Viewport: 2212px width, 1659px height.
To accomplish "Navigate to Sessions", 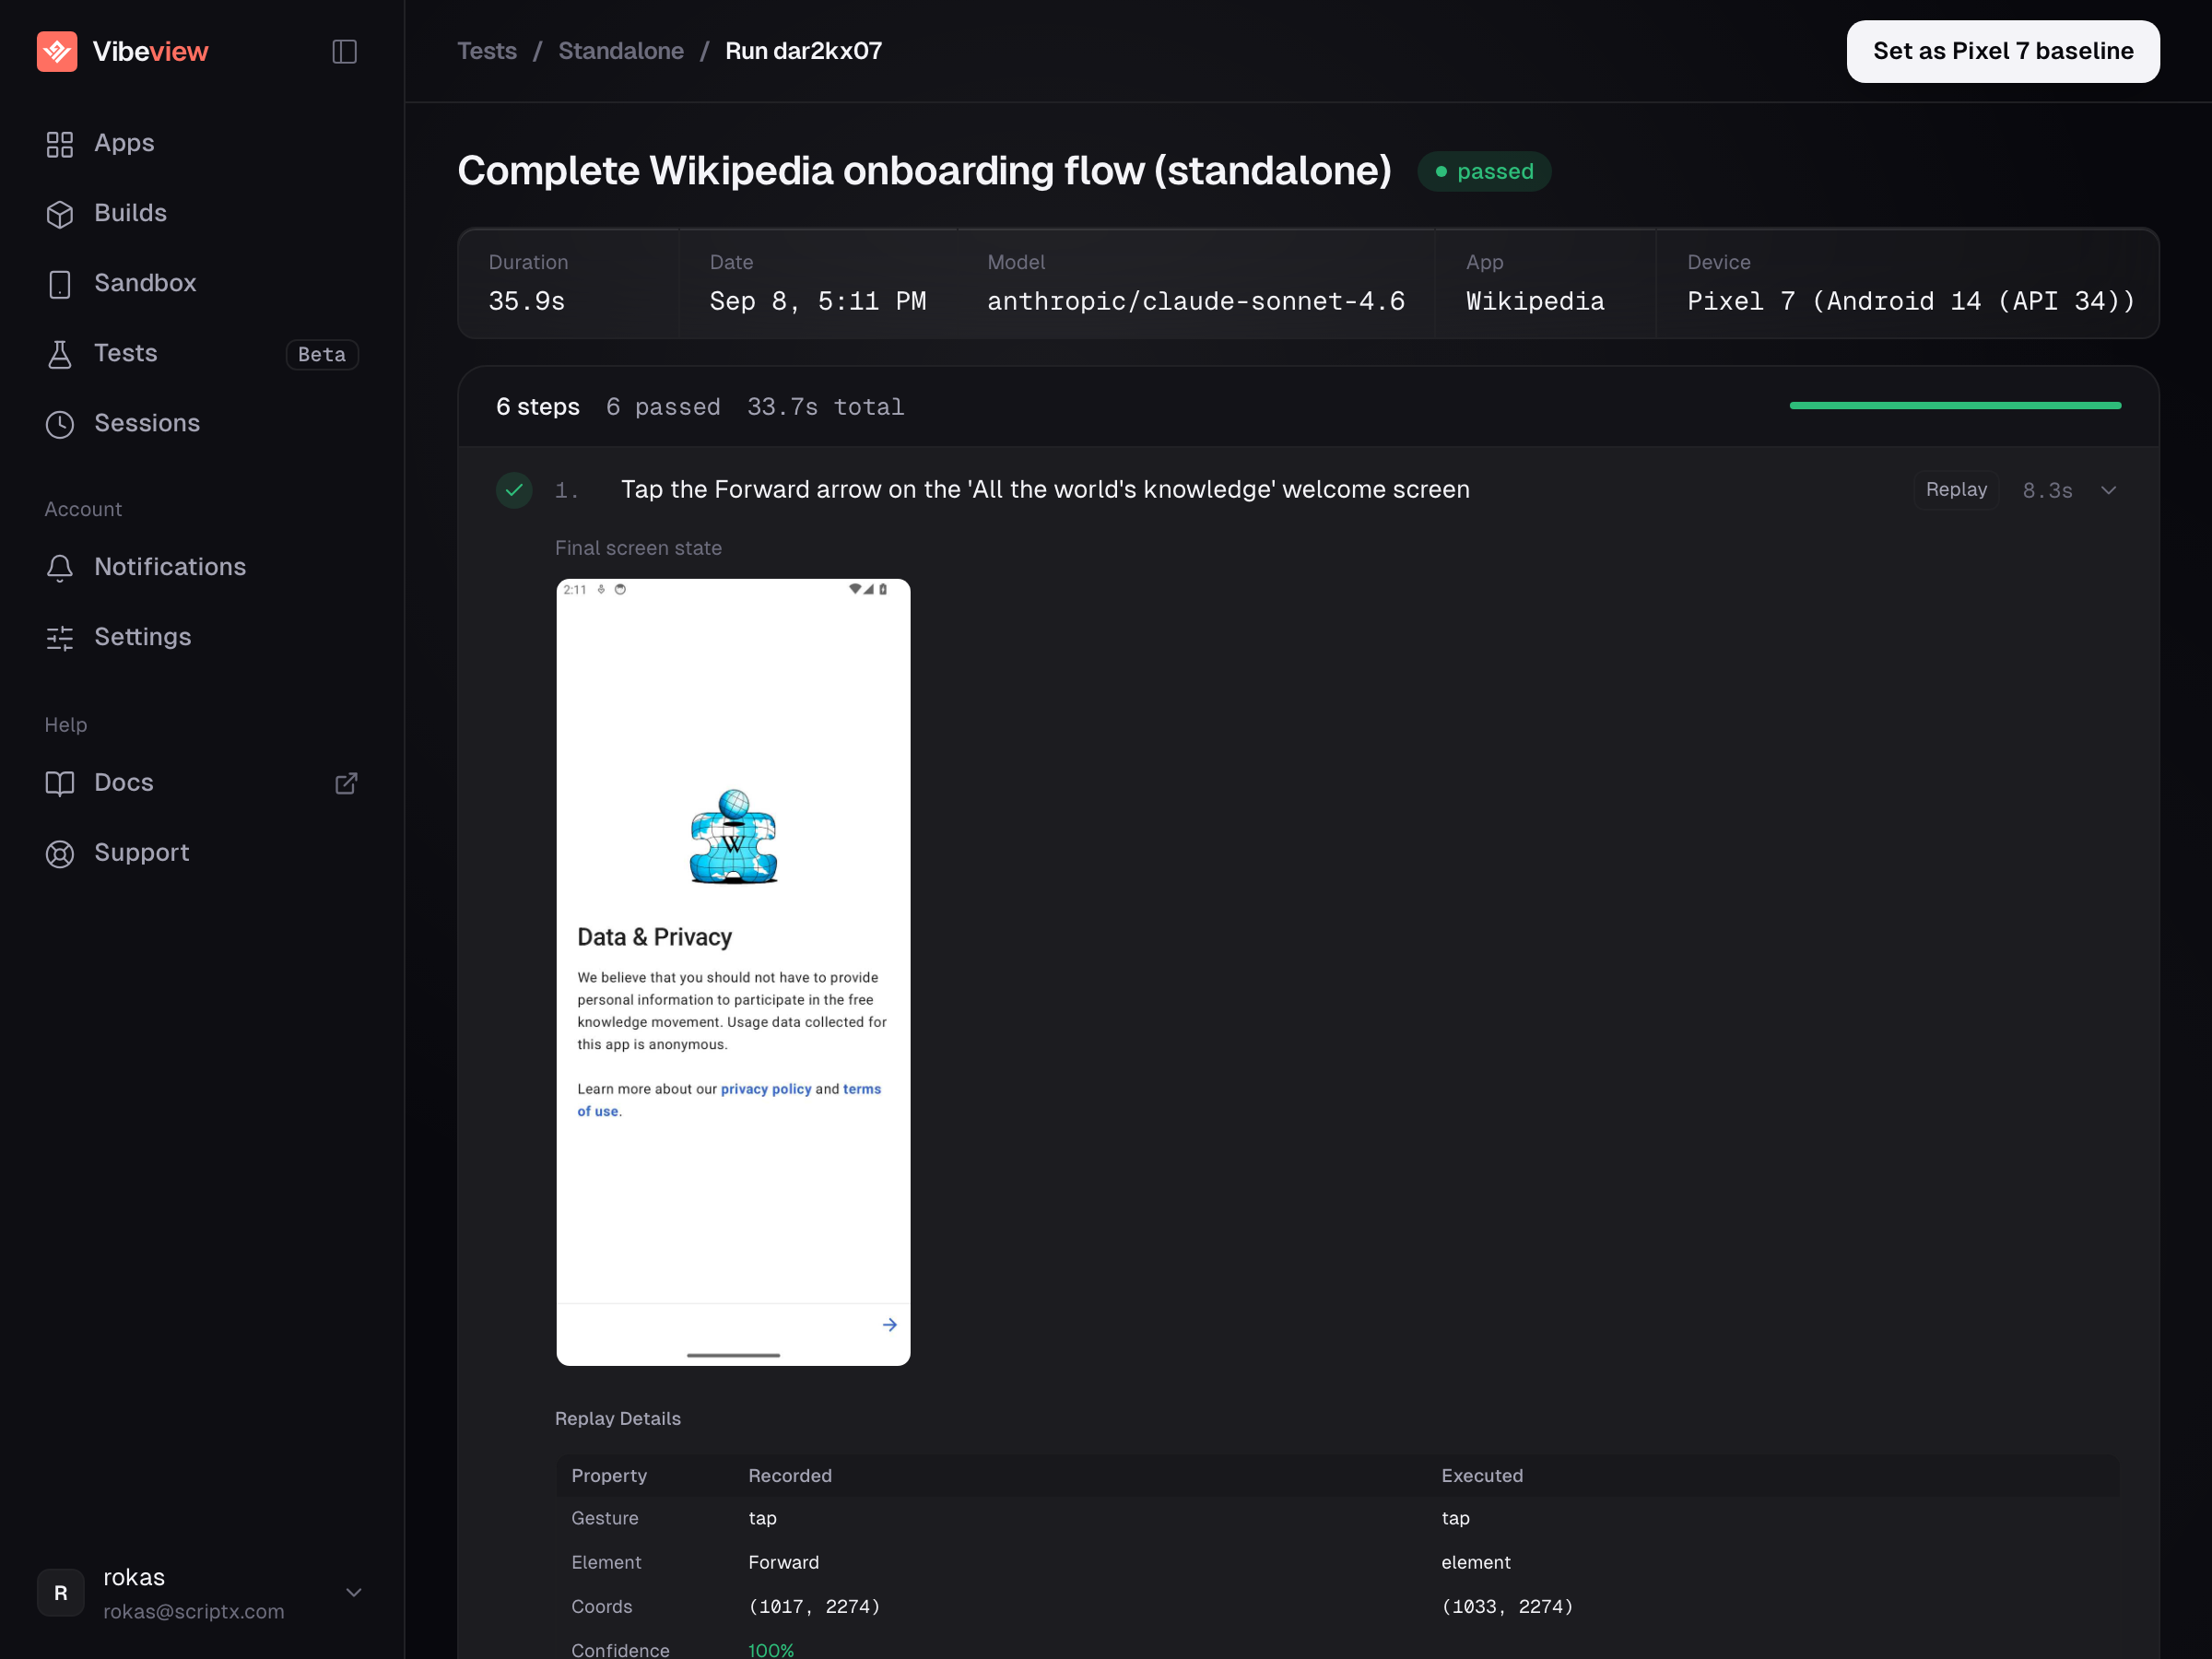I will (147, 423).
